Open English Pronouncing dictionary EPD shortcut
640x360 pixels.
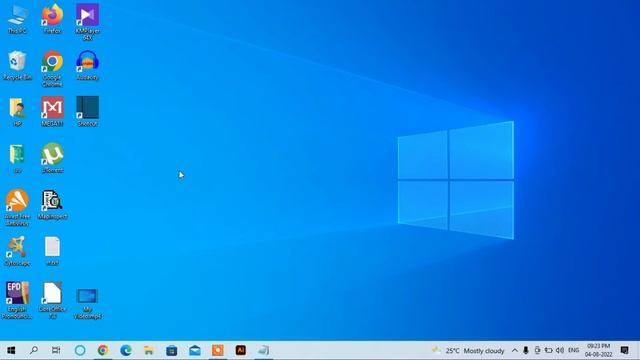click(17, 300)
